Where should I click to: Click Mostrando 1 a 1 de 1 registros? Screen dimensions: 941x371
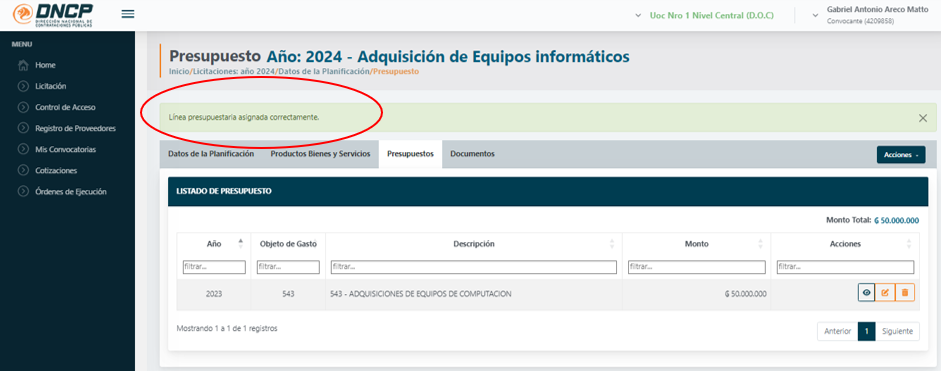(227, 328)
